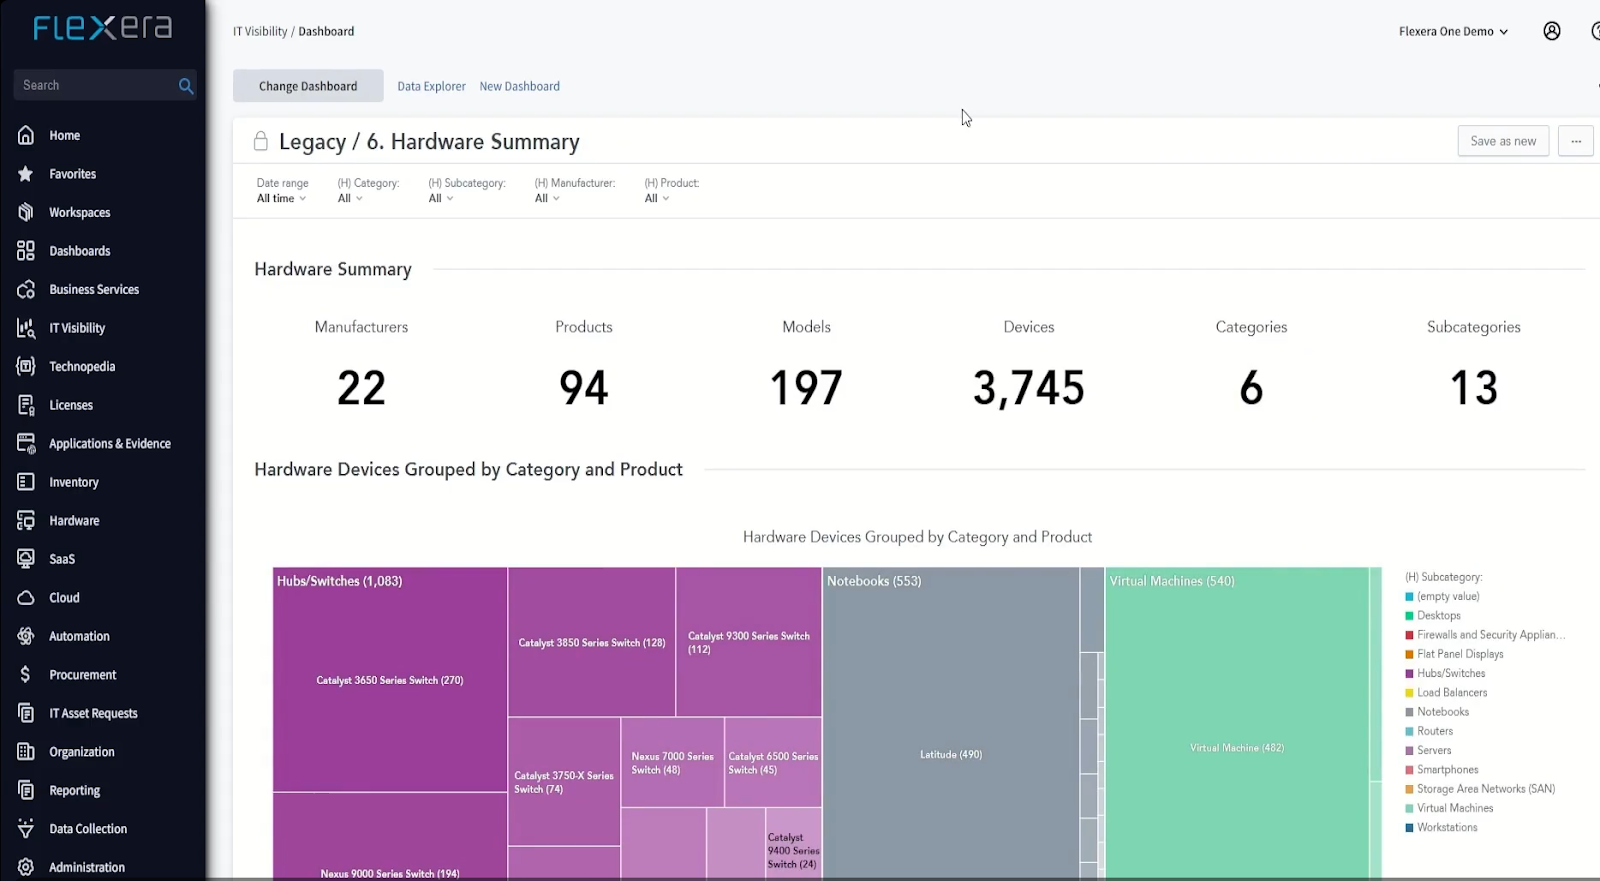Click the Data Collection funnel icon
Image resolution: width=1600 pixels, height=881 pixels.
(x=26, y=829)
